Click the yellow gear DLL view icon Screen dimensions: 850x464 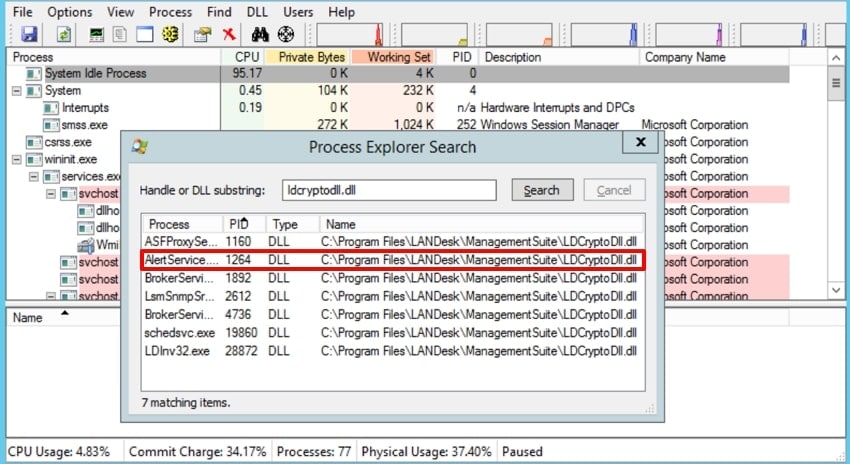pyautogui.click(x=170, y=35)
